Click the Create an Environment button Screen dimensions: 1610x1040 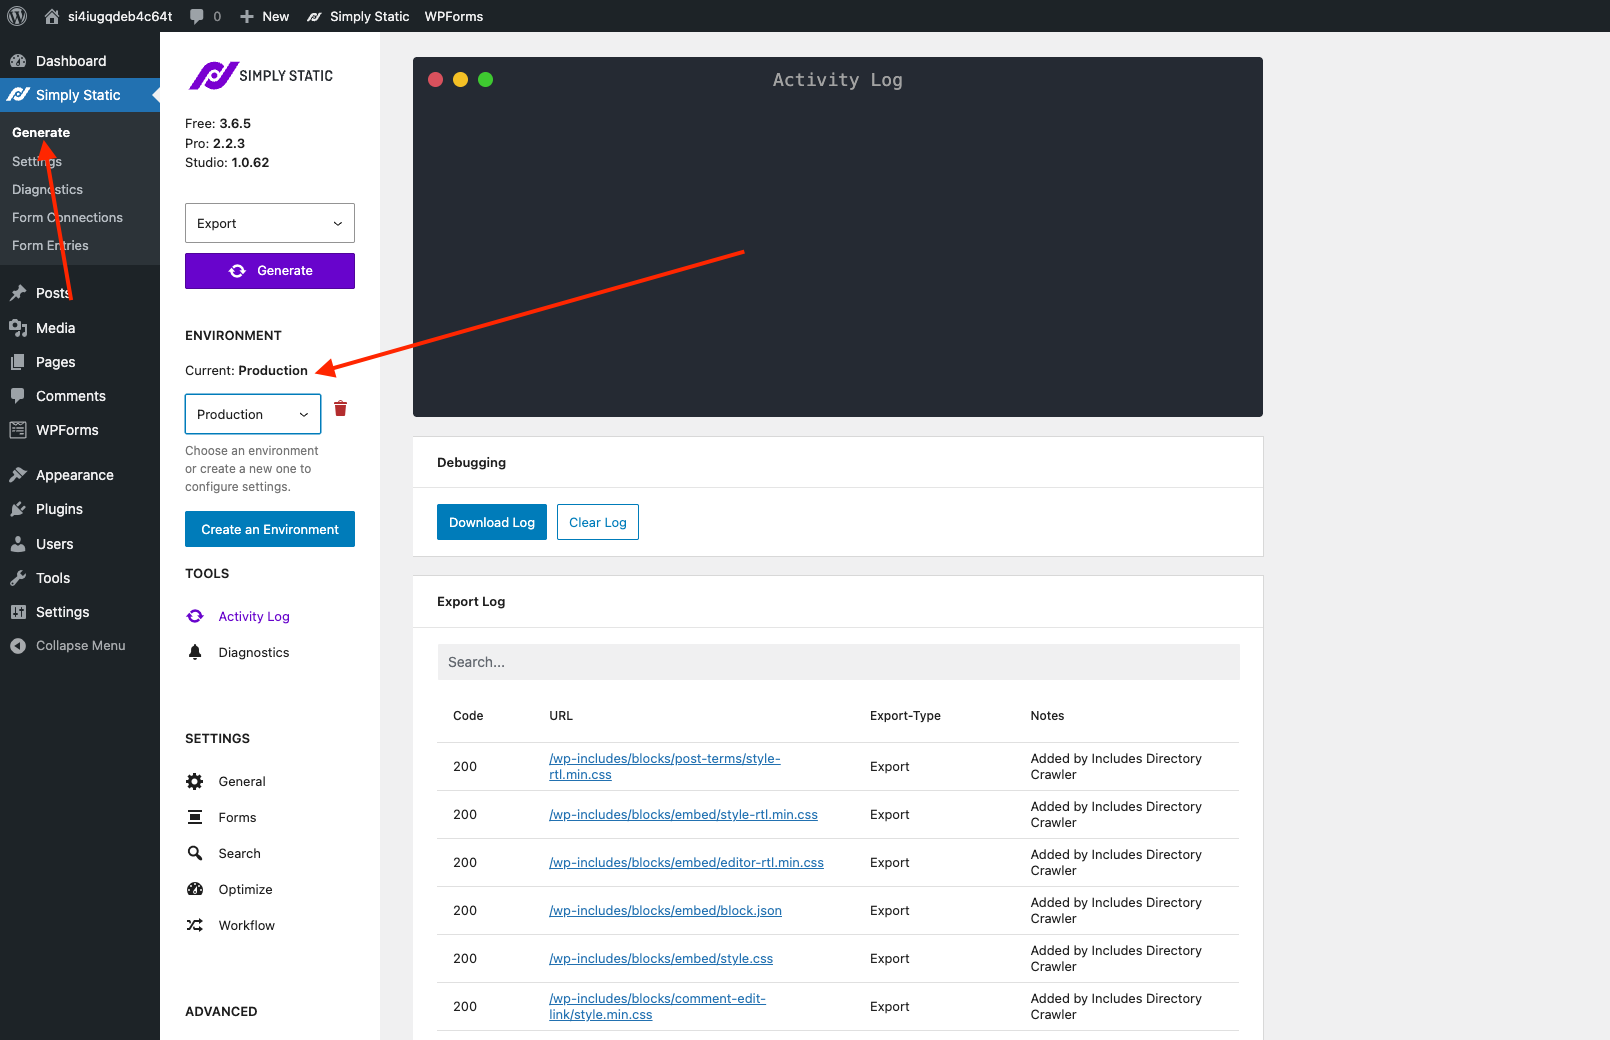(270, 529)
